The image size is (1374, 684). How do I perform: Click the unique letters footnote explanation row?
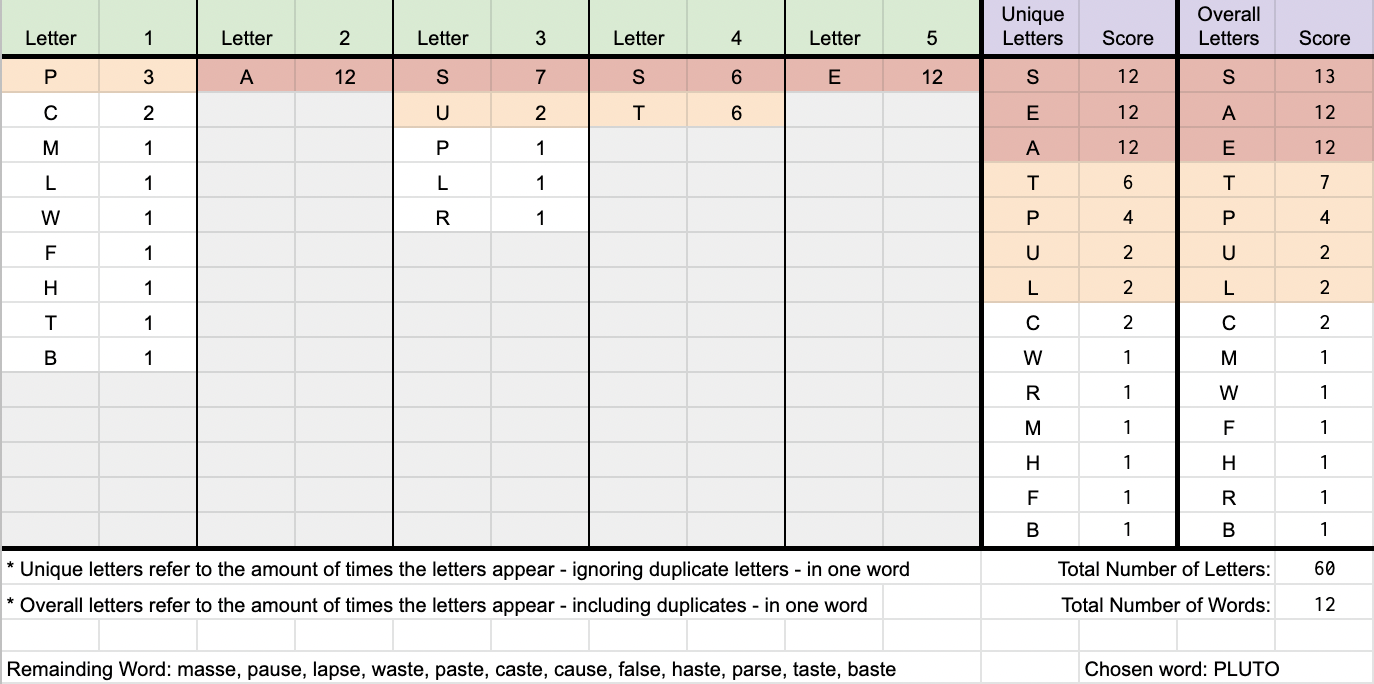tap(458, 569)
